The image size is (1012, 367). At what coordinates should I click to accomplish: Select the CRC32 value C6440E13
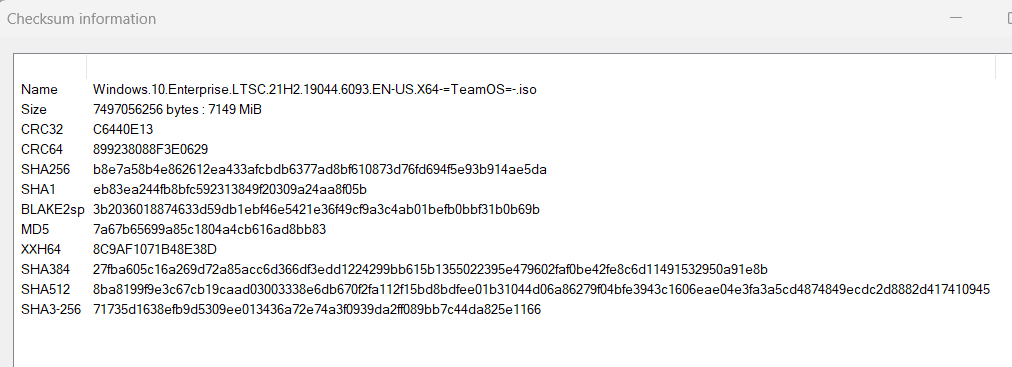[x=123, y=130]
